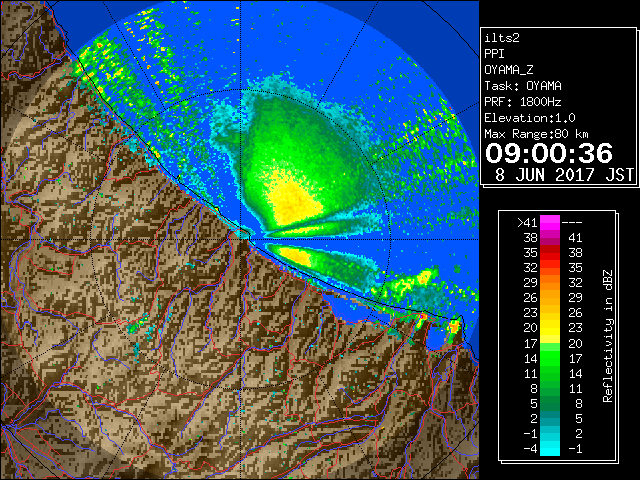Click the 'PRF: 1800Hz' line
Screen dimensions: 640x480
point(523,102)
